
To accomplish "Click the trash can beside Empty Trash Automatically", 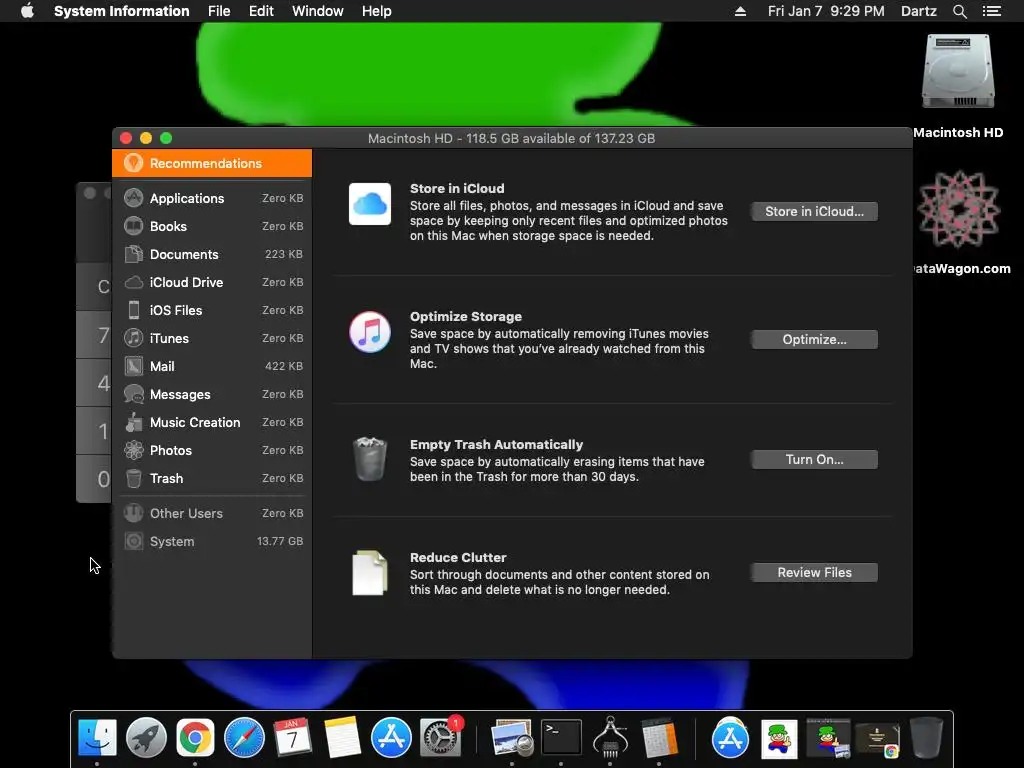I will click(x=370, y=458).
